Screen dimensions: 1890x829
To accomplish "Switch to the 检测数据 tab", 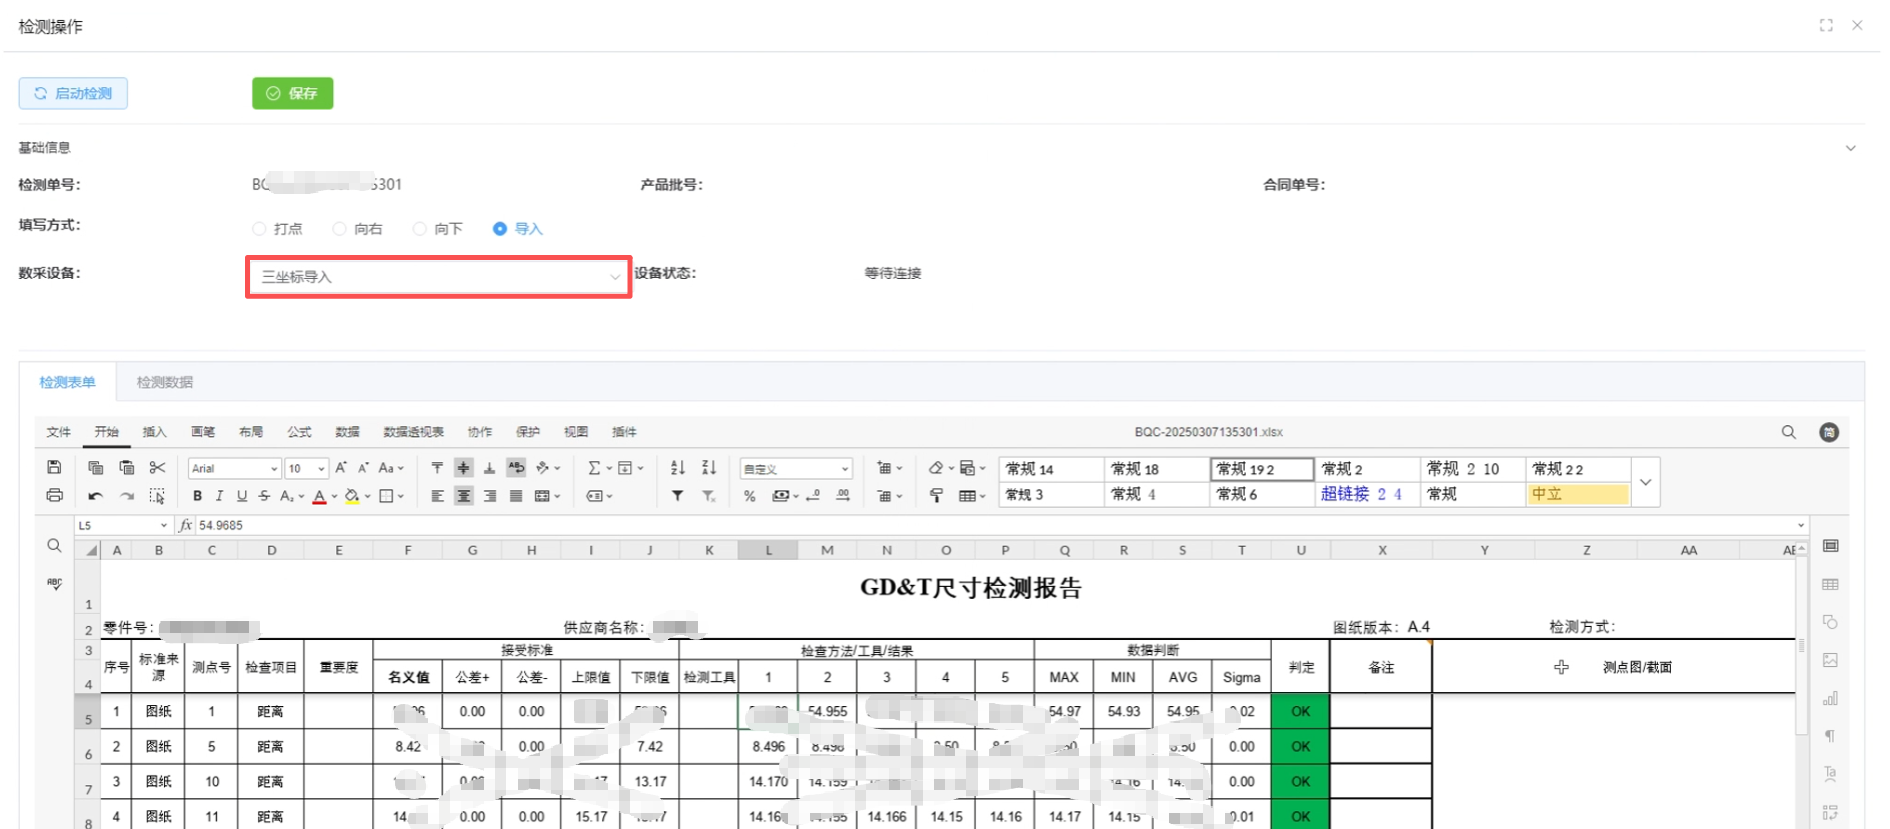I will pos(165,382).
